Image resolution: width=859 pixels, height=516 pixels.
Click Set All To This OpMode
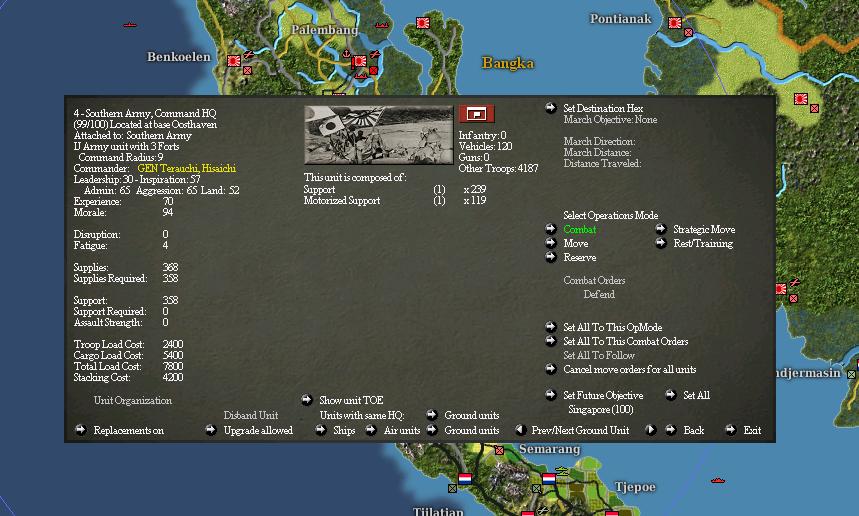[x=551, y=327]
